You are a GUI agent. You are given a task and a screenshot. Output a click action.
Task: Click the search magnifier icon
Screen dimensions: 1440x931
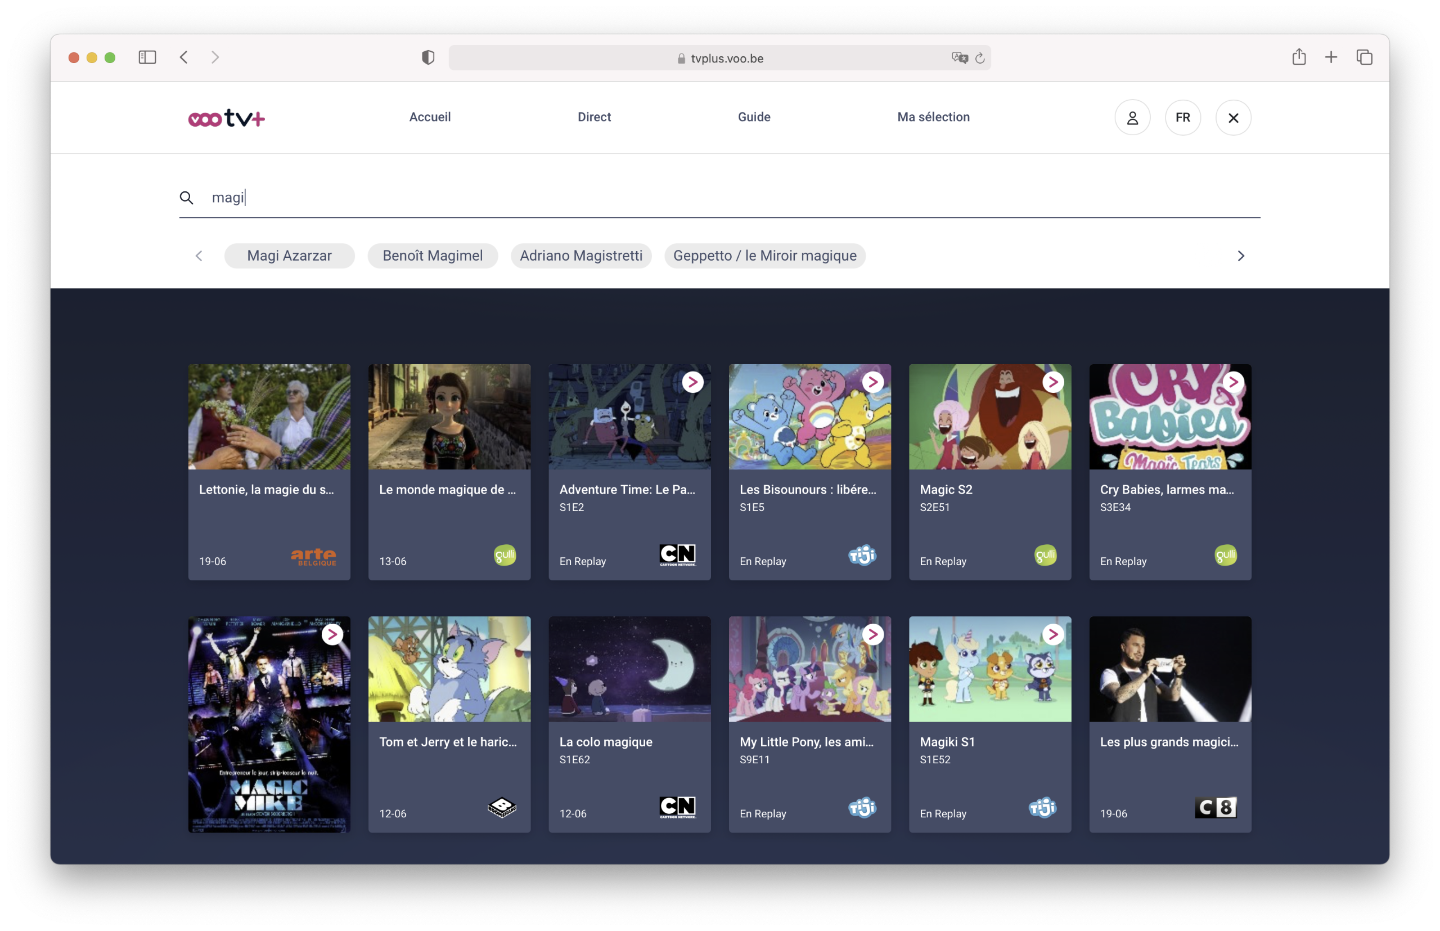pos(187,197)
